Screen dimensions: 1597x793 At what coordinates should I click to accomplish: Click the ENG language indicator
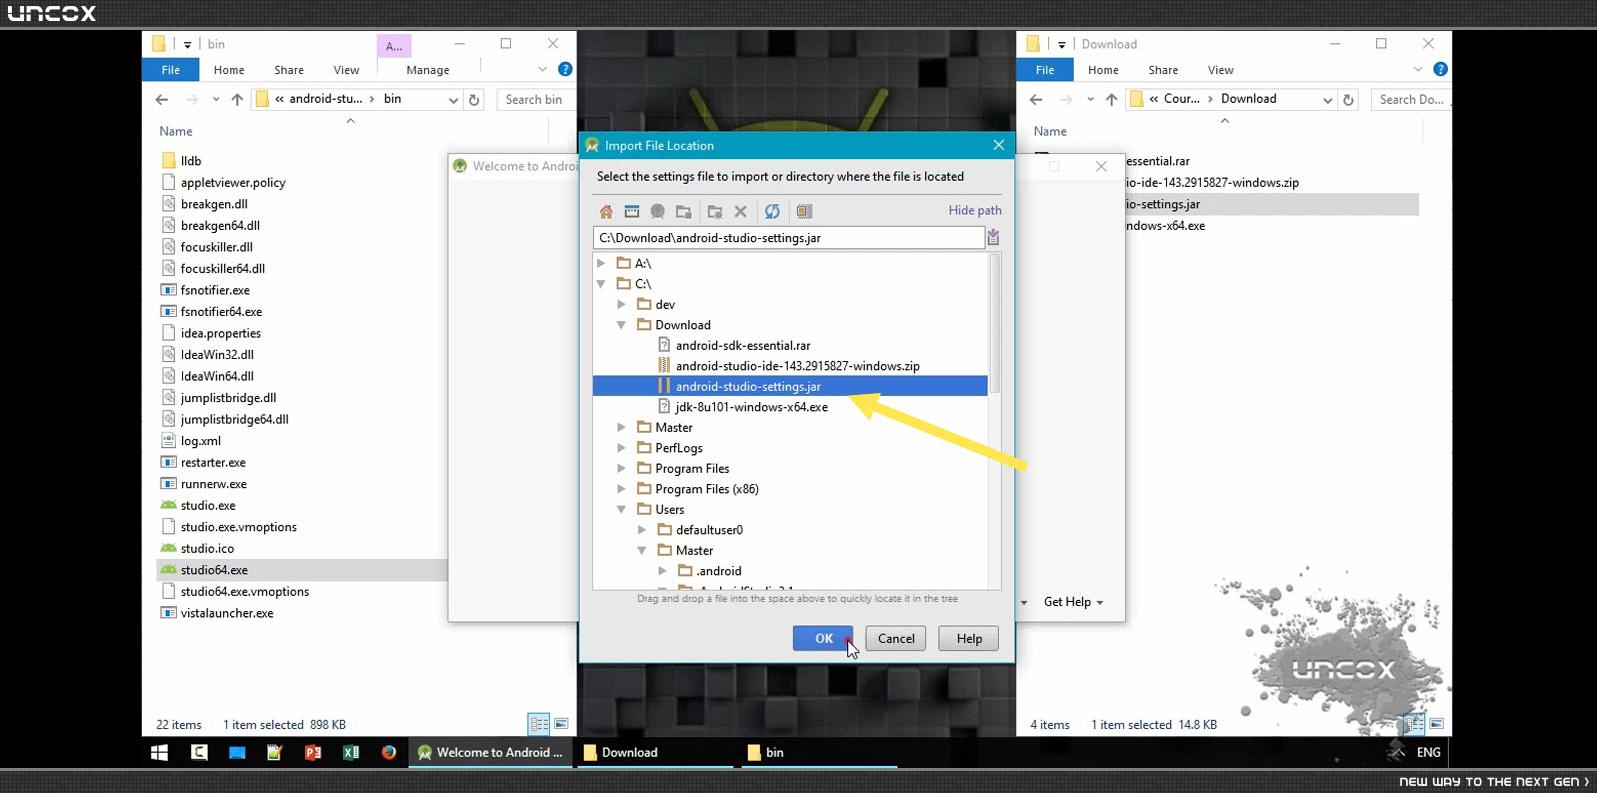point(1428,752)
